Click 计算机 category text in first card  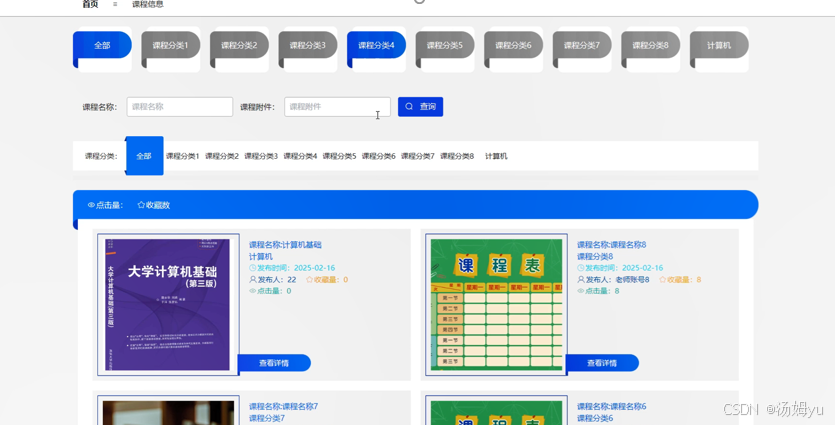261,257
